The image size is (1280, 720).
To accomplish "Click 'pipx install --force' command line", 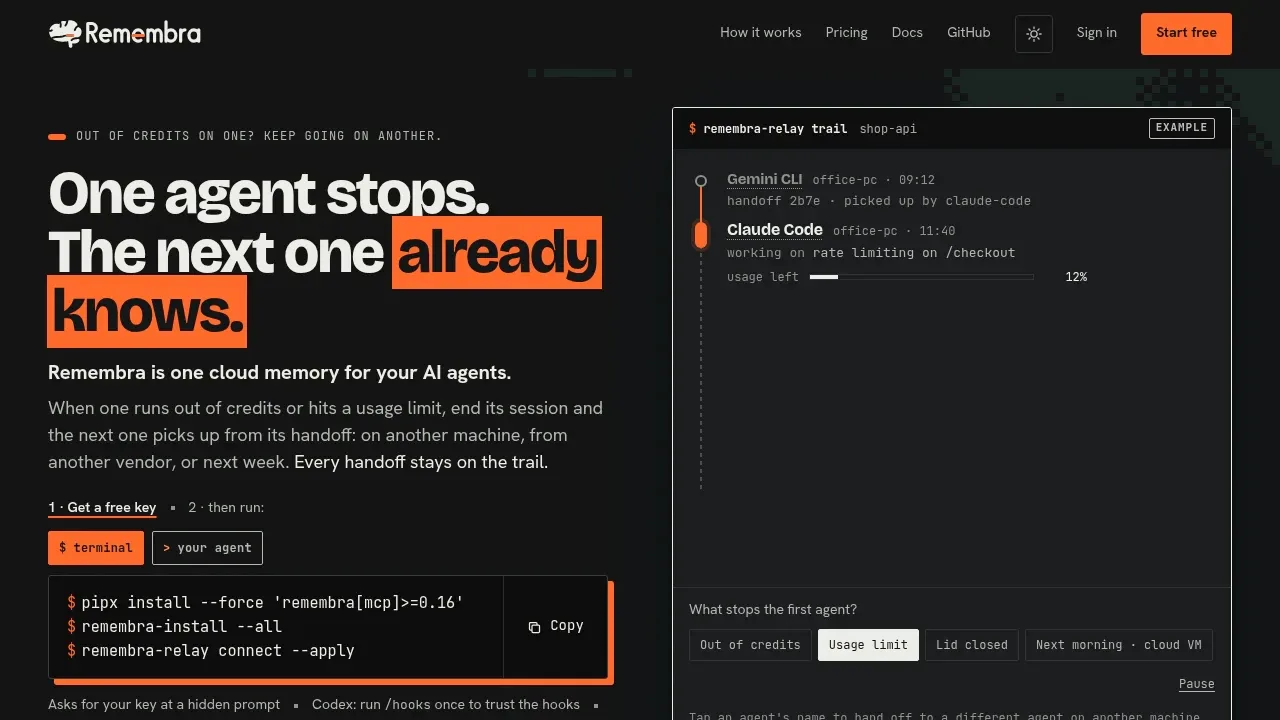I will point(265,603).
